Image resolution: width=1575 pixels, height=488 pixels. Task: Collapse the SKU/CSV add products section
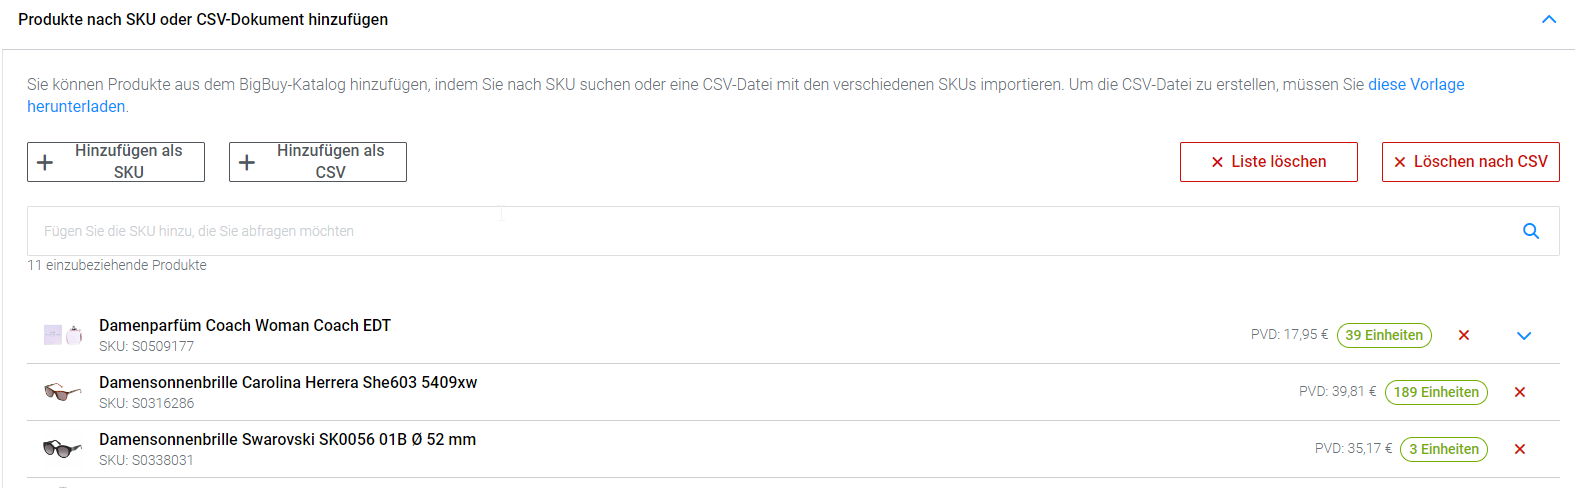[1549, 19]
